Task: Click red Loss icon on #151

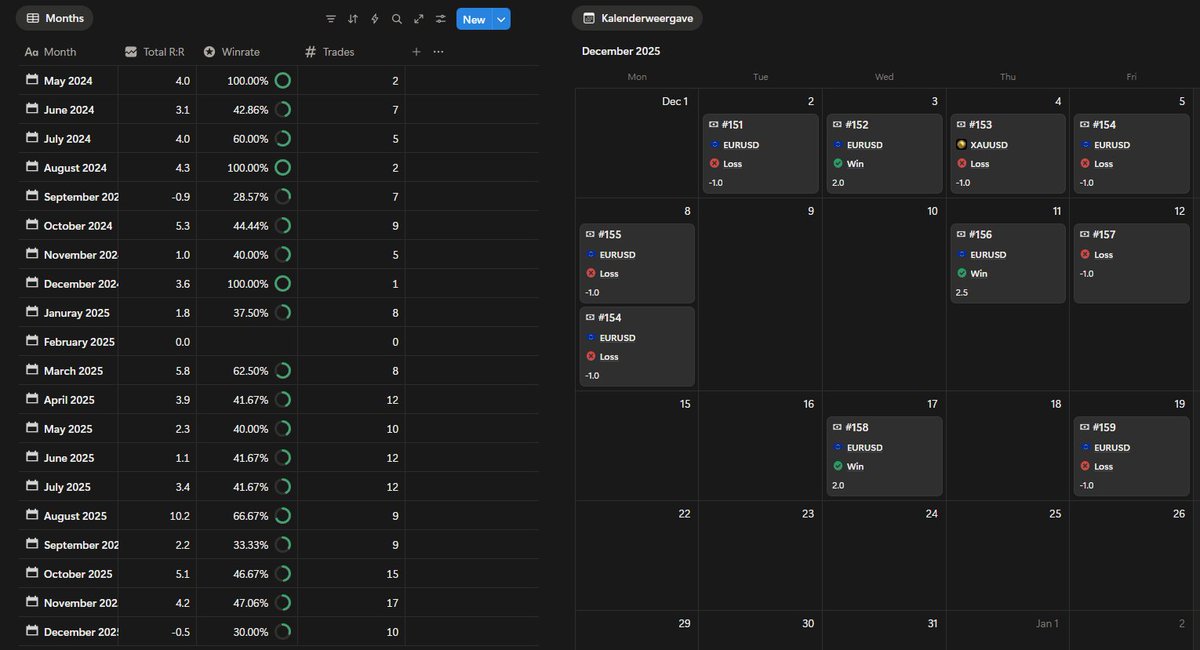Action: 715,164
